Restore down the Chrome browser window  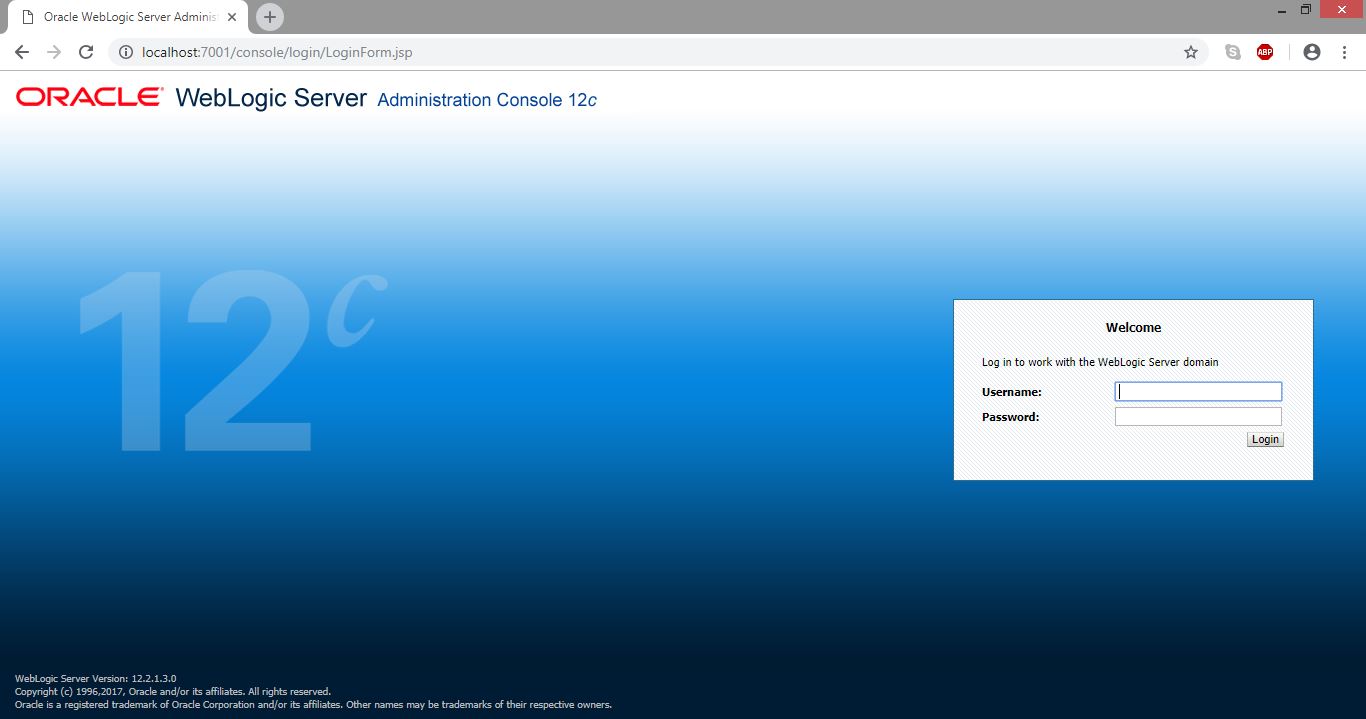click(x=1306, y=10)
